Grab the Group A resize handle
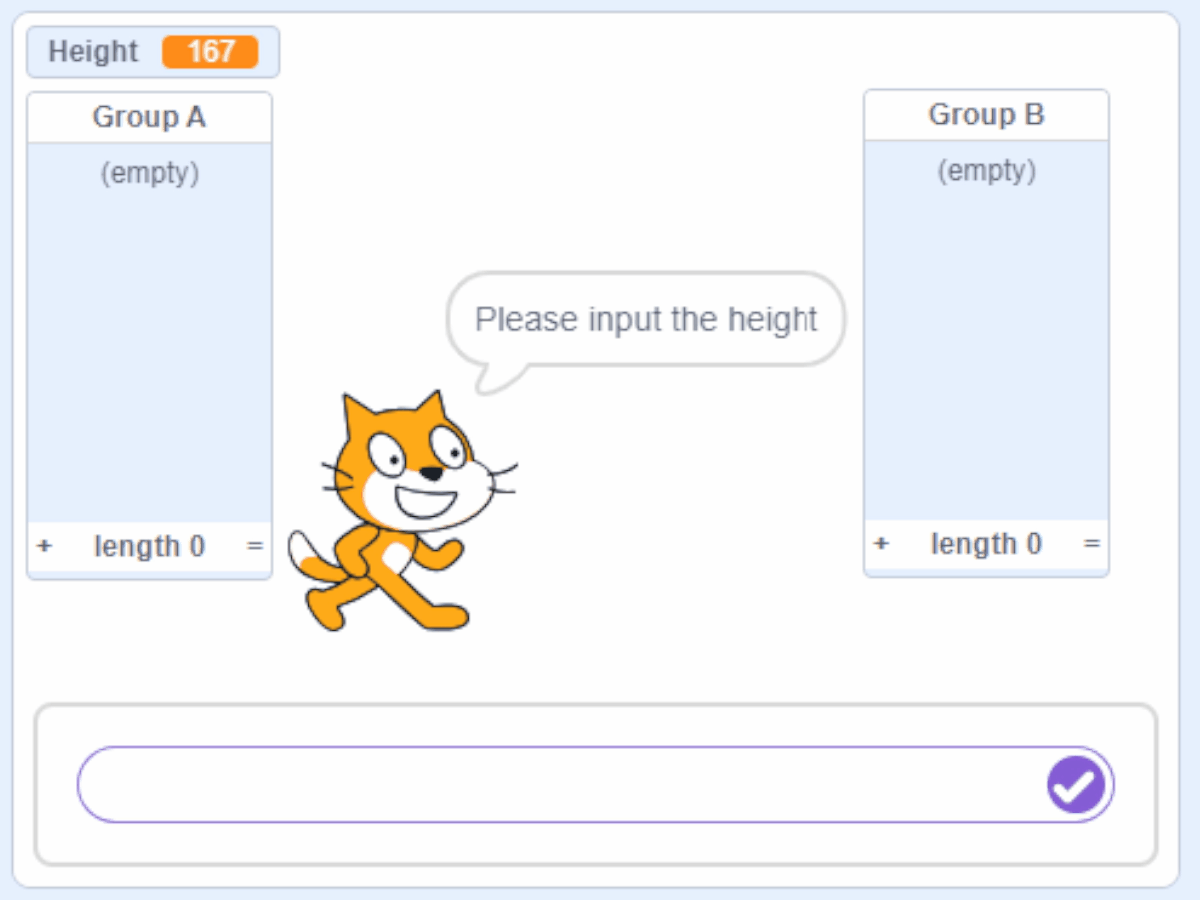This screenshot has width=1200, height=900. (x=256, y=546)
